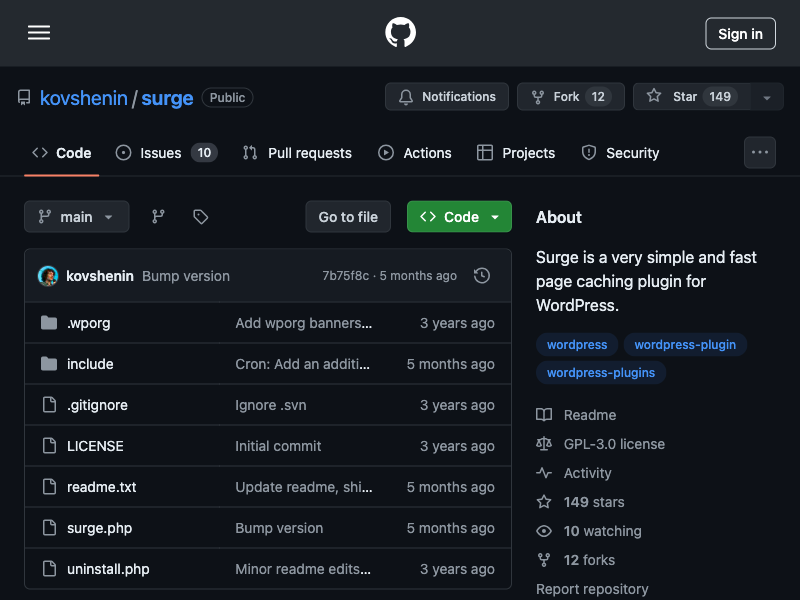View branches via the branch icon
This screenshot has height=600, width=800.
(158, 217)
